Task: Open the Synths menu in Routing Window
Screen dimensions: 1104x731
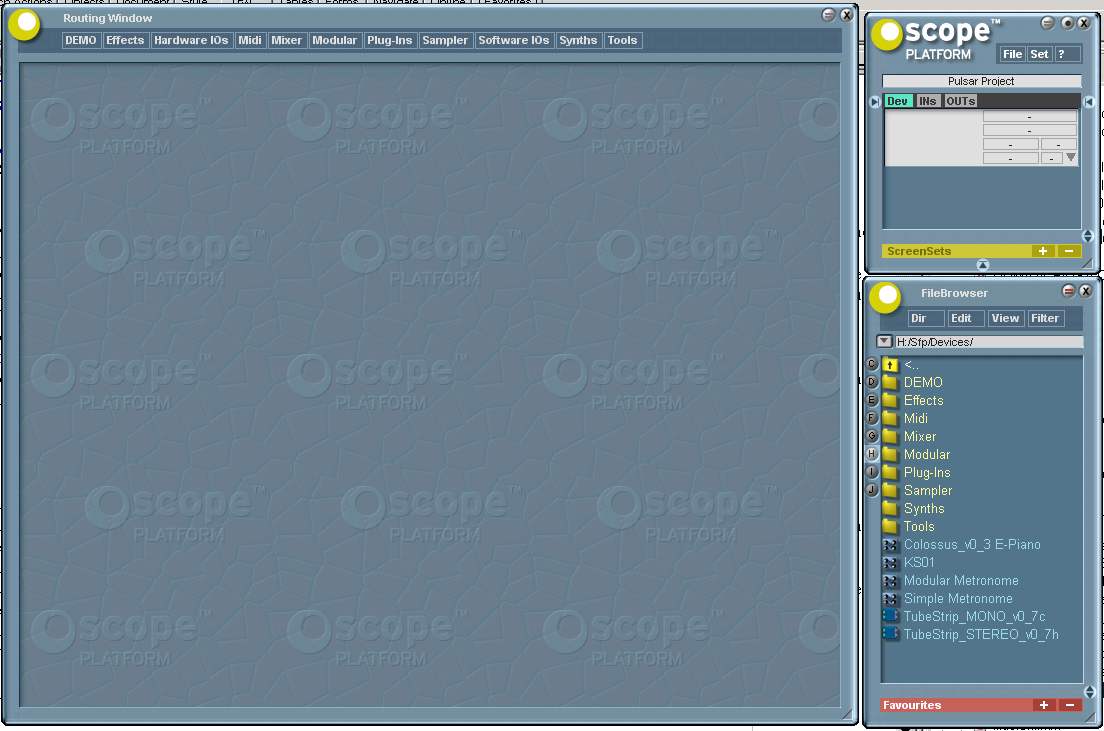Action: click(578, 40)
